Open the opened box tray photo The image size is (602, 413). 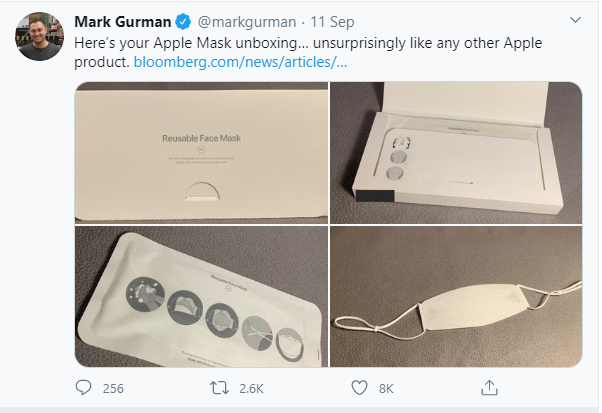pyautogui.click(x=456, y=152)
